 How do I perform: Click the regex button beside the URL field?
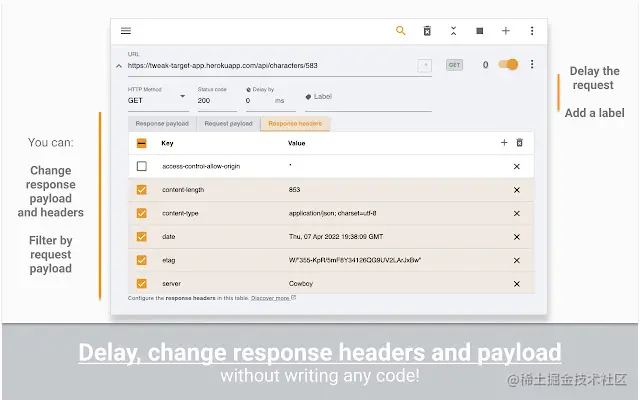424,65
